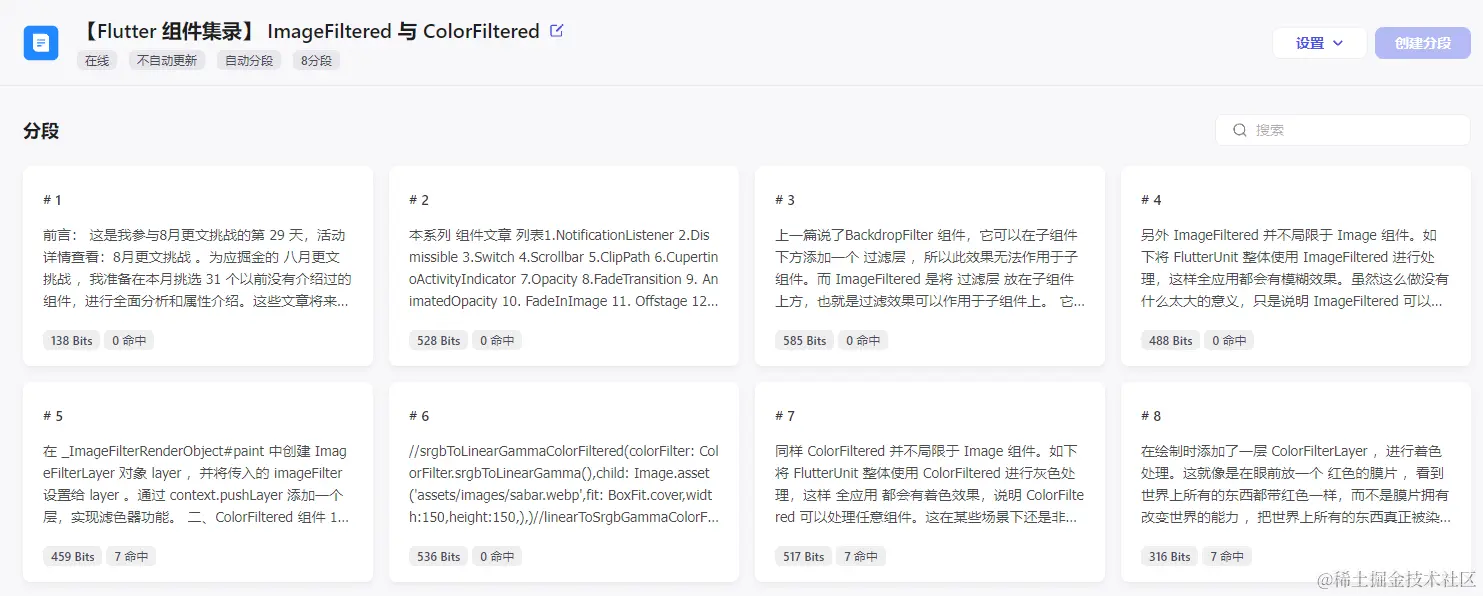Image resolution: width=1483 pixels, height=596 pixels.
Task: Click the 不自动更新 tag
Action: [167, 60]
